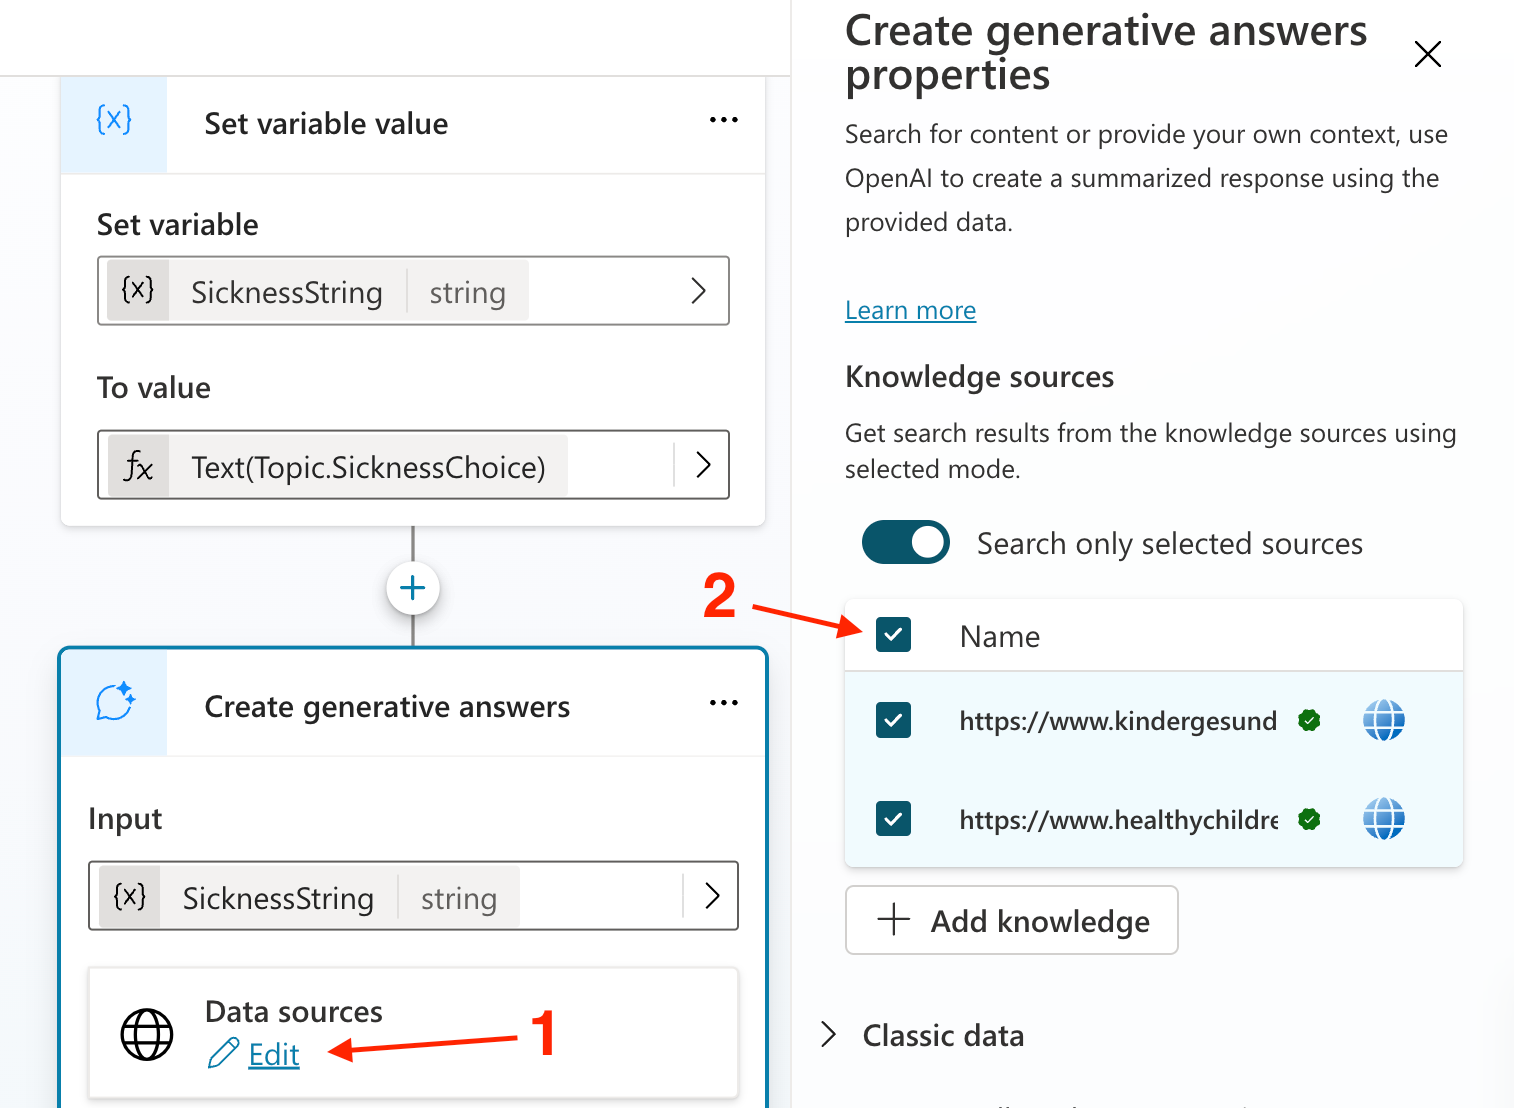
Task: Open the Input SicknessString variable chevron
Action: pyautogui.click(x=712, y=896)
